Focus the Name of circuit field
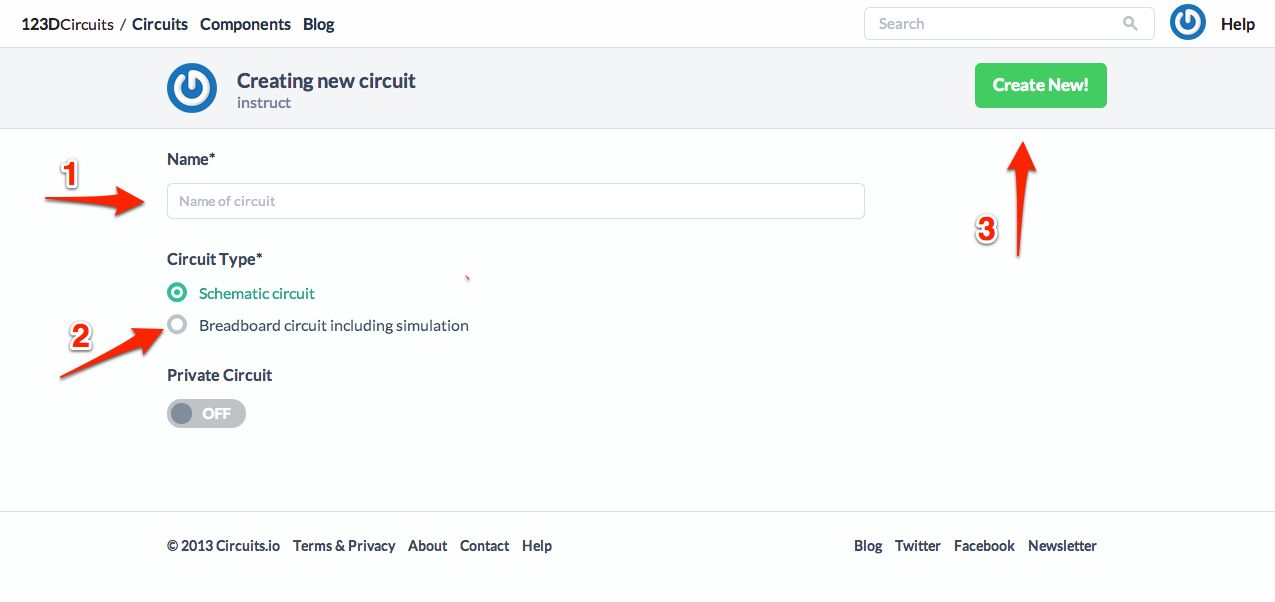The height and width of the screenshot is (602, 1275). (515, 201)
